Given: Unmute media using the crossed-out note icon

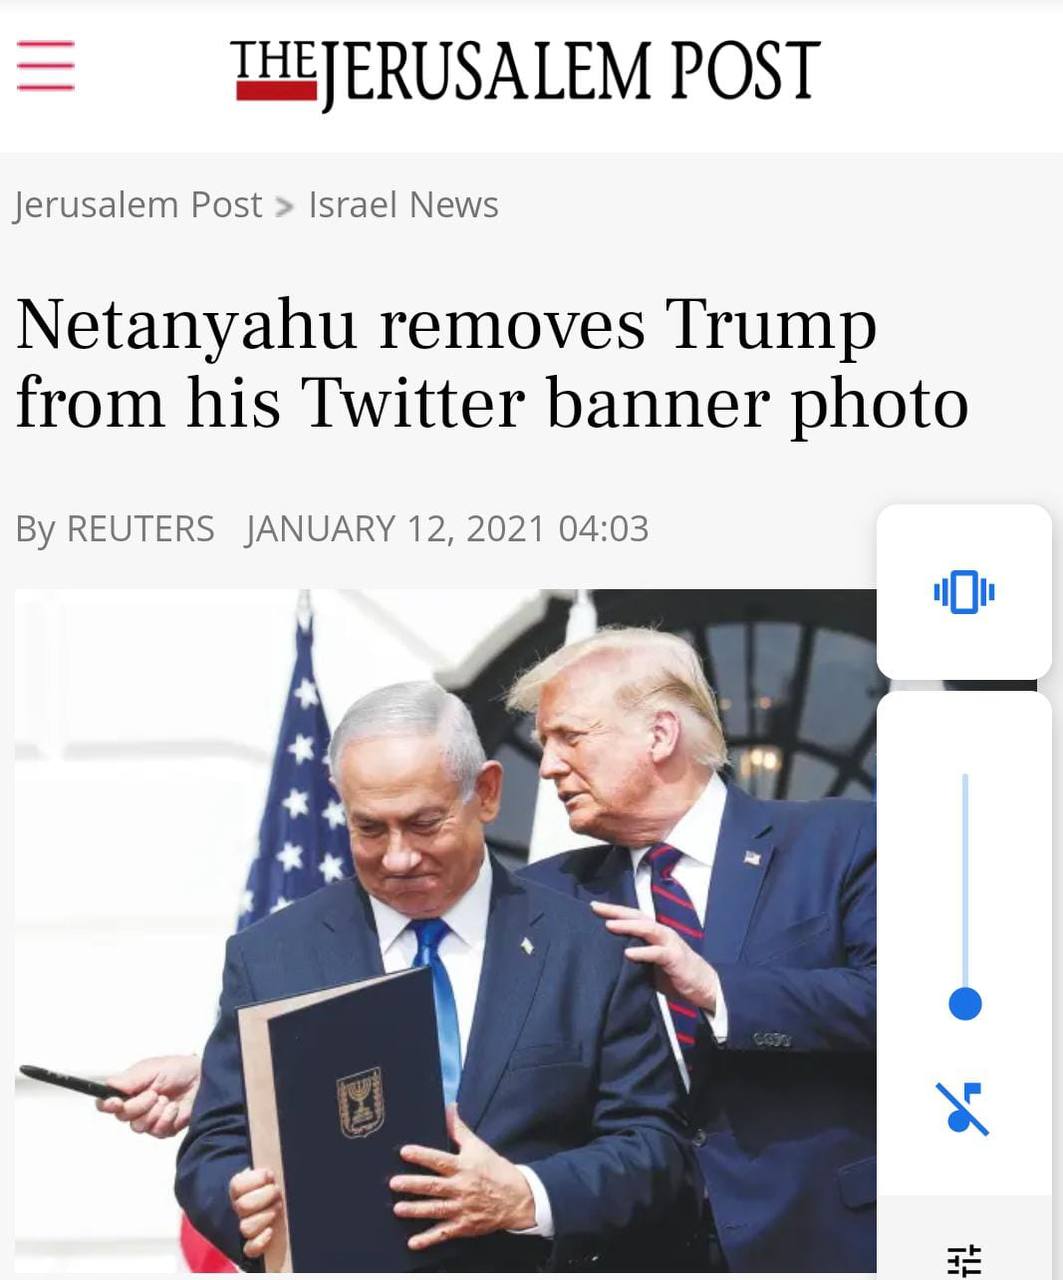Looking at the screenshot, I should coord(964,1108).
